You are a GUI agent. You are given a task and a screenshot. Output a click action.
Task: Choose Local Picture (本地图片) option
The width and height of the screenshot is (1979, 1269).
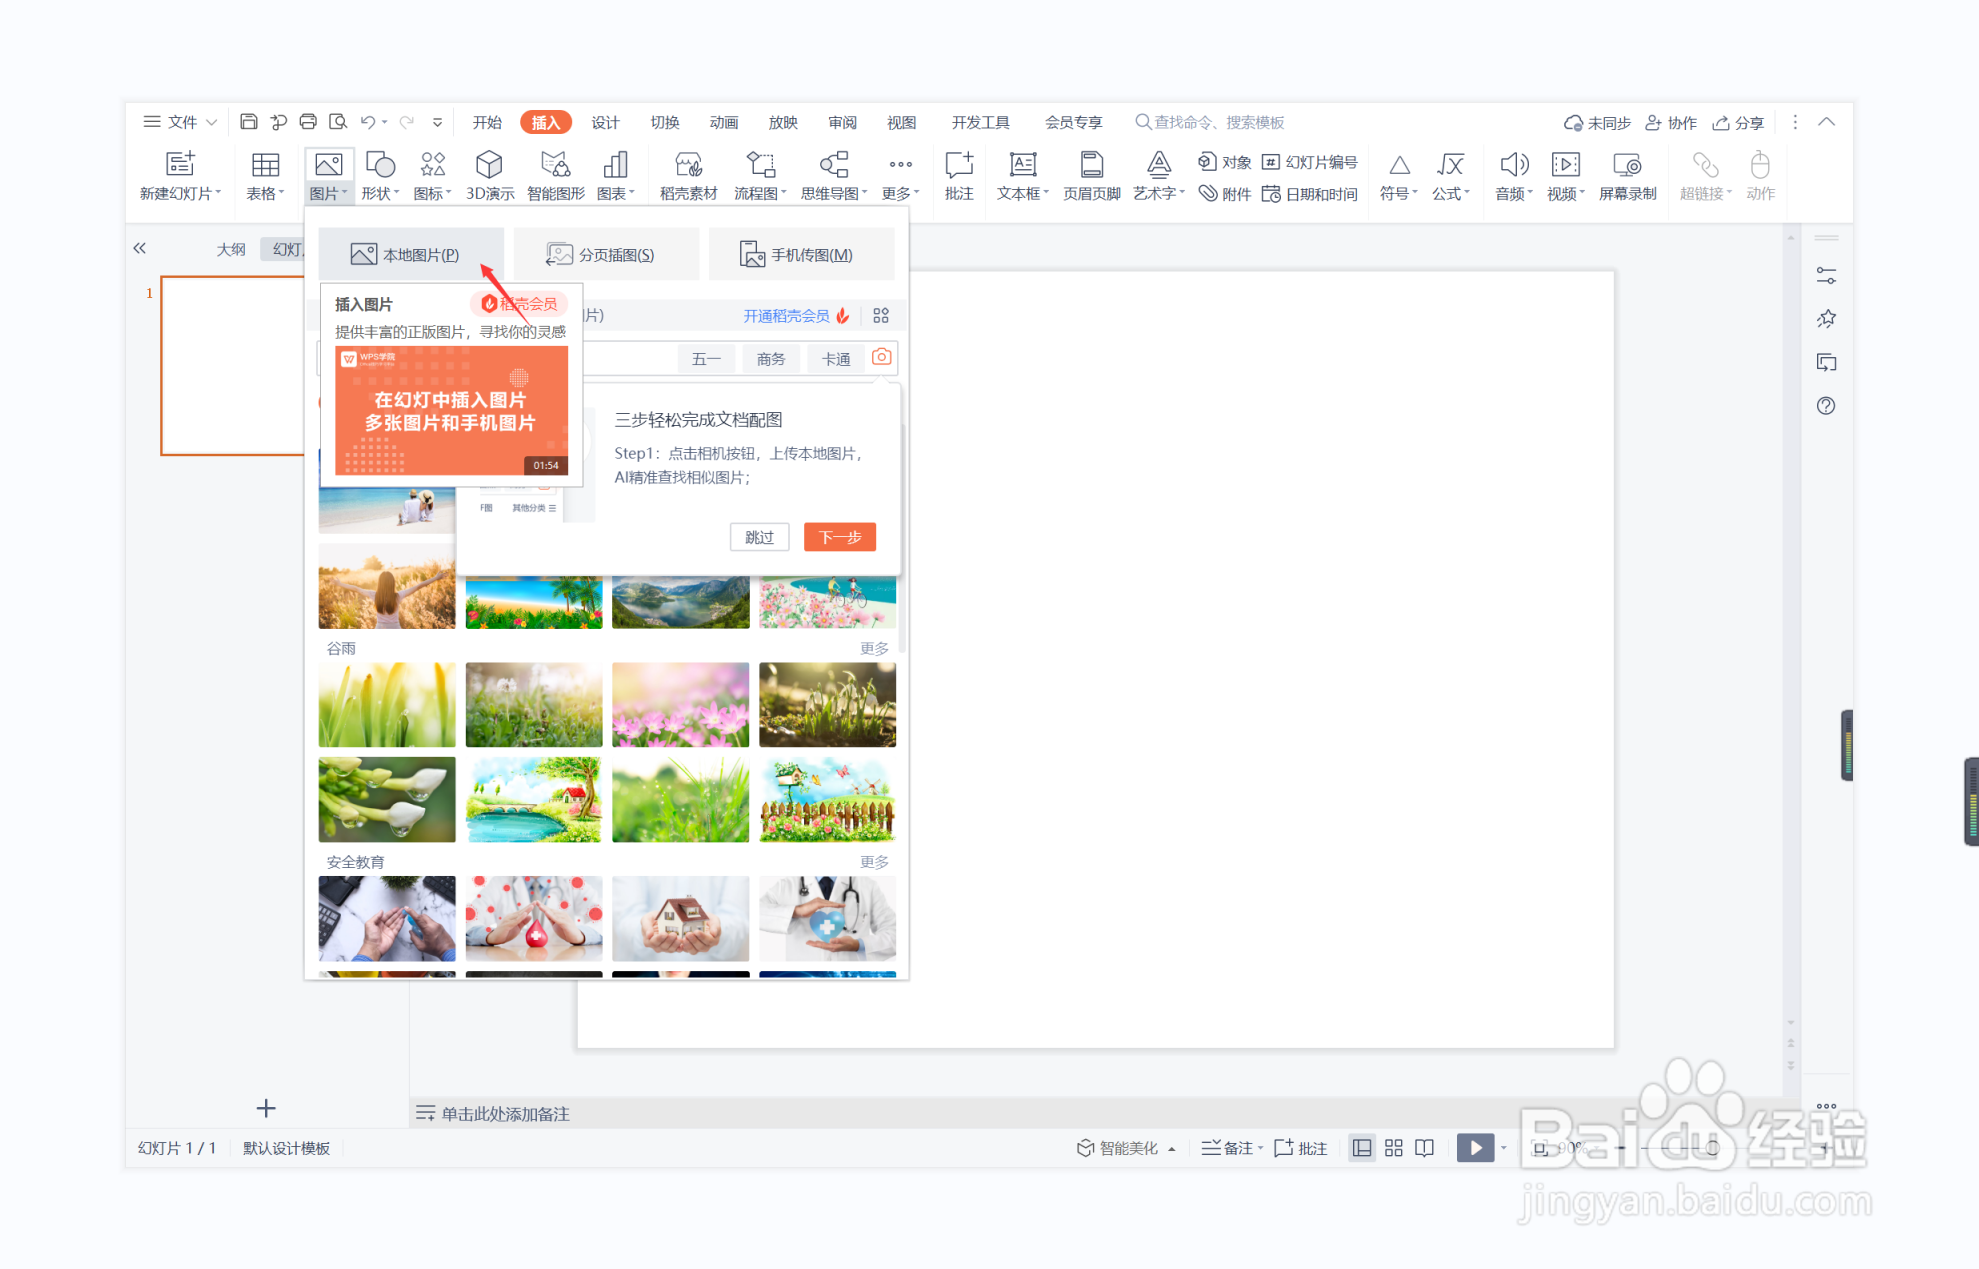click(x=411, y=254)
